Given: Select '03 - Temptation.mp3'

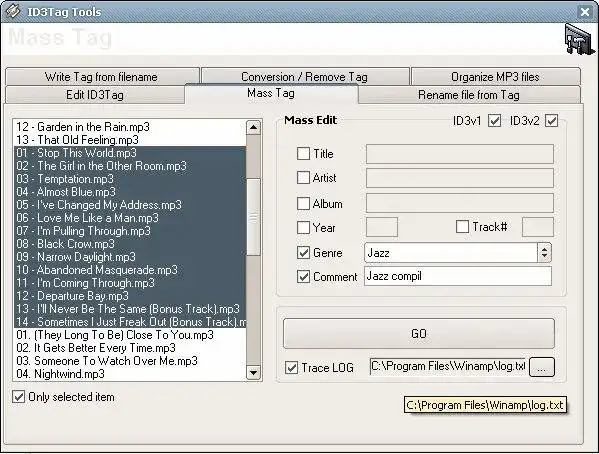Looking at the screenshot, I should (130, 179).
